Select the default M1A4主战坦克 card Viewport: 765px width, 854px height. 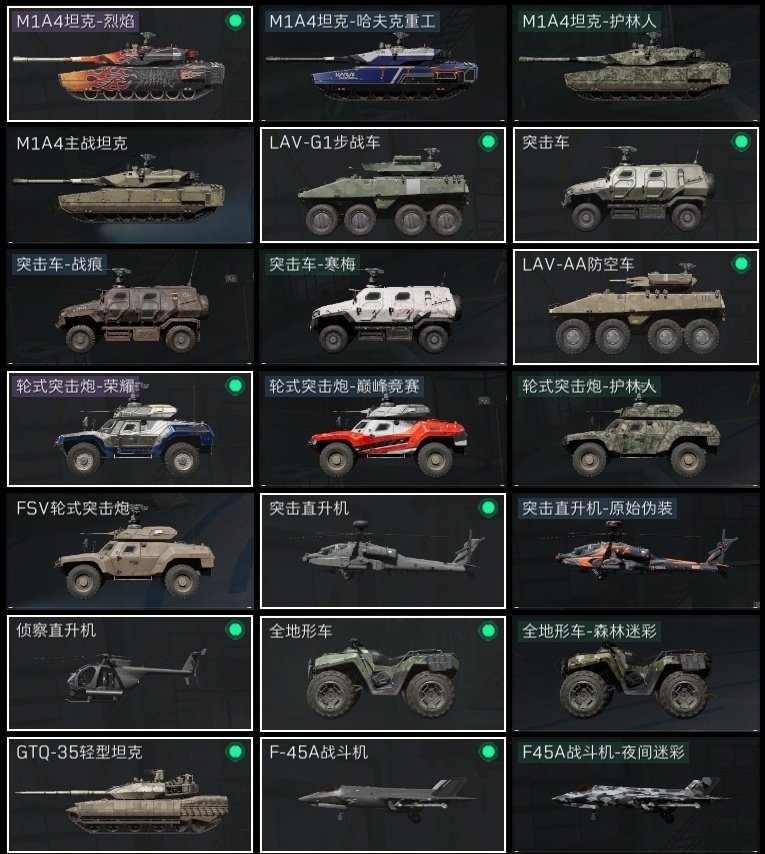pyautogui.click(x=130, y=185)
